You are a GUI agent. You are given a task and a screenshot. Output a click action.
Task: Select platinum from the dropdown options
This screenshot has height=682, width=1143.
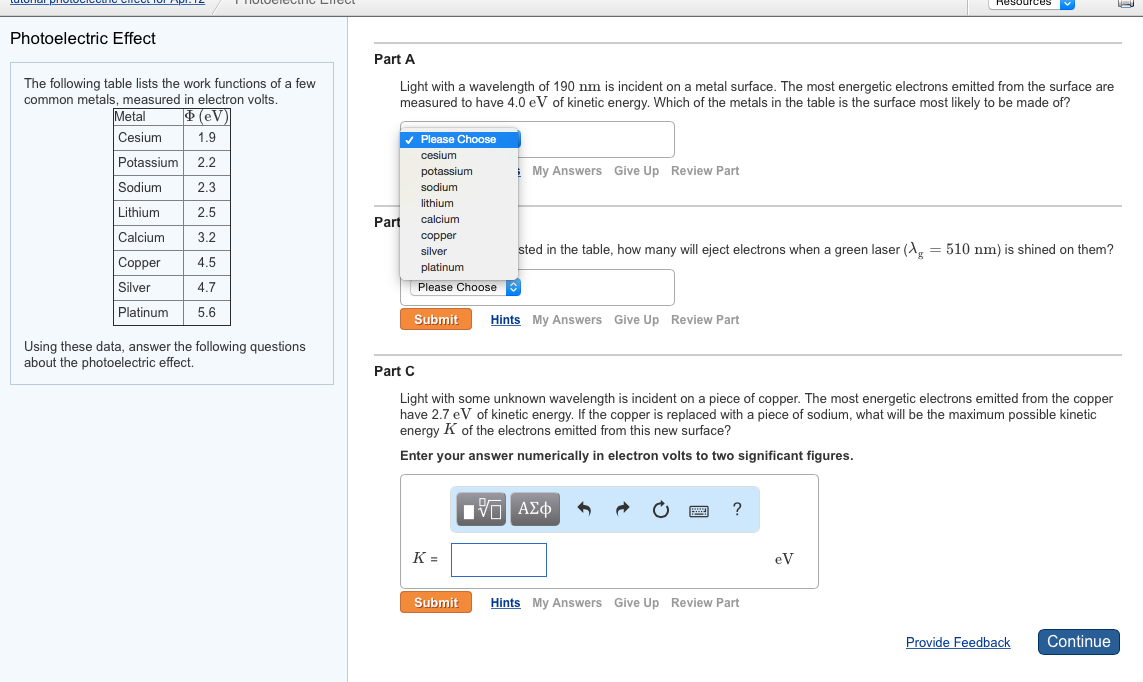pos(443,267)
